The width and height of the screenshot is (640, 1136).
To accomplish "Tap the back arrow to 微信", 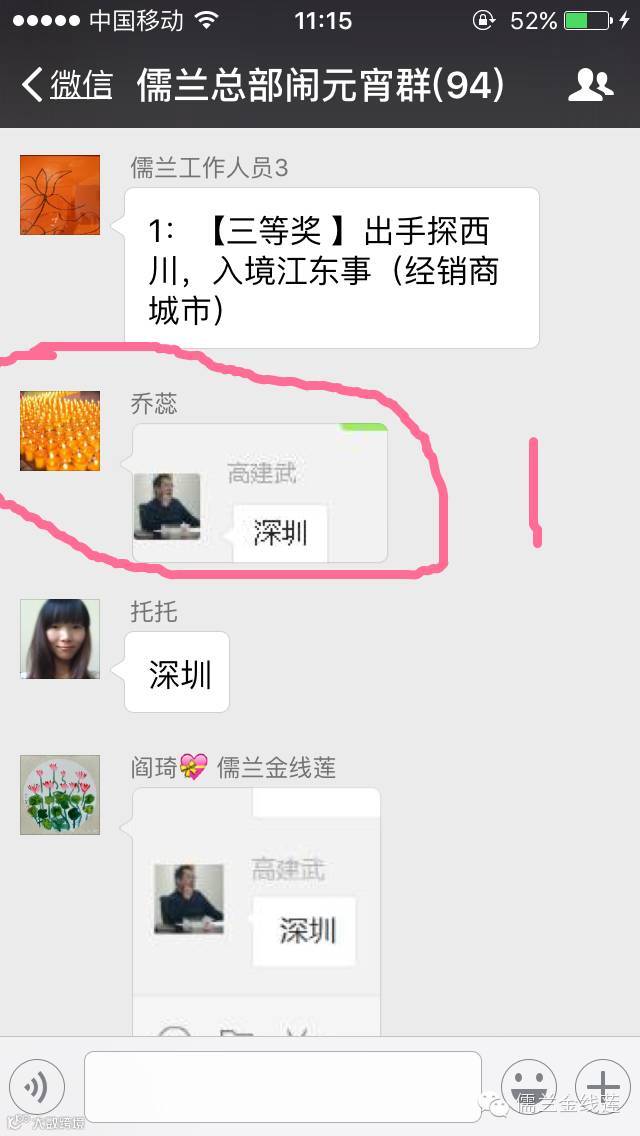I will 33,85.
